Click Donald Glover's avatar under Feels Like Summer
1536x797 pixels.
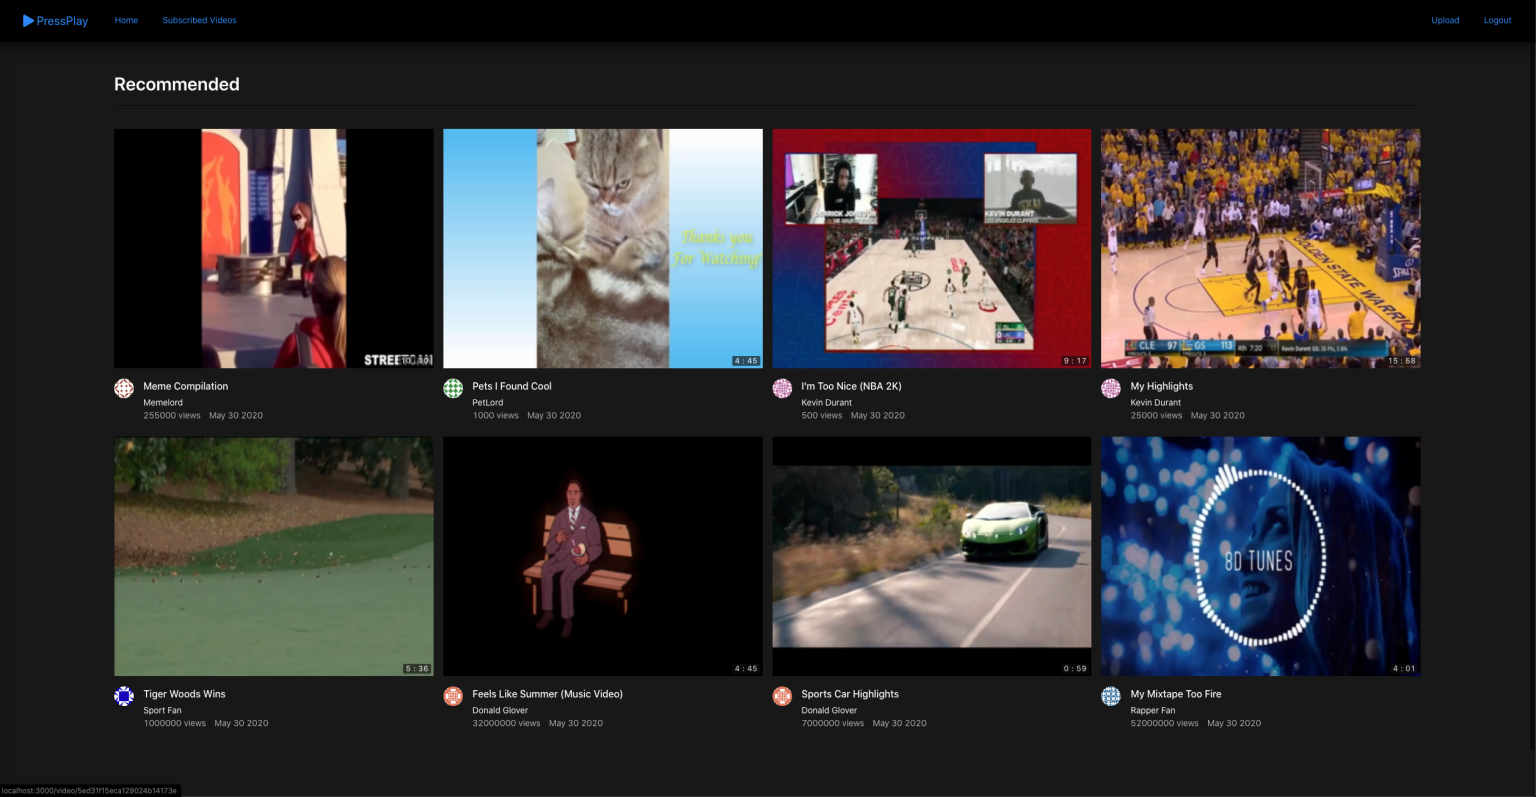pyautogui.click(x=452, y=696)
